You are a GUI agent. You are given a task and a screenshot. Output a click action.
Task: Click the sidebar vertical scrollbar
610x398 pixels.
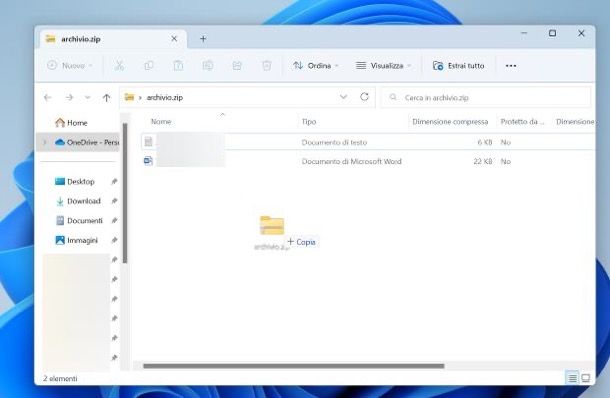coord(125,193)
